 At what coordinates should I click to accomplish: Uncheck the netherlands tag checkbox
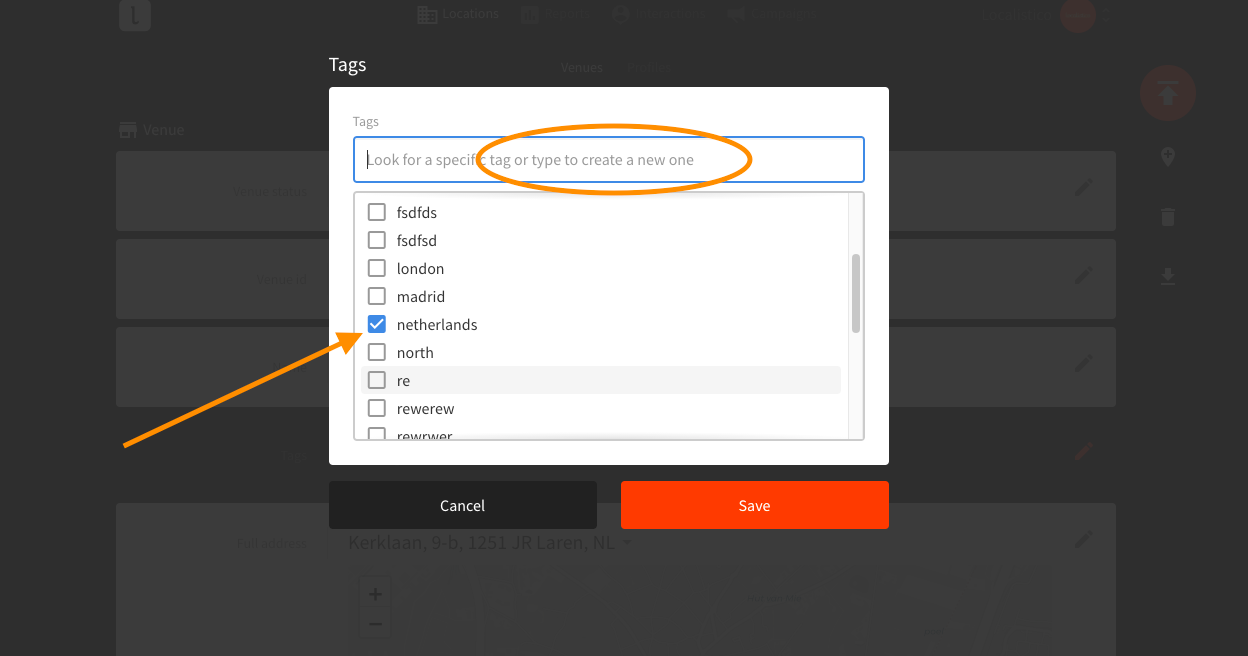377,324
